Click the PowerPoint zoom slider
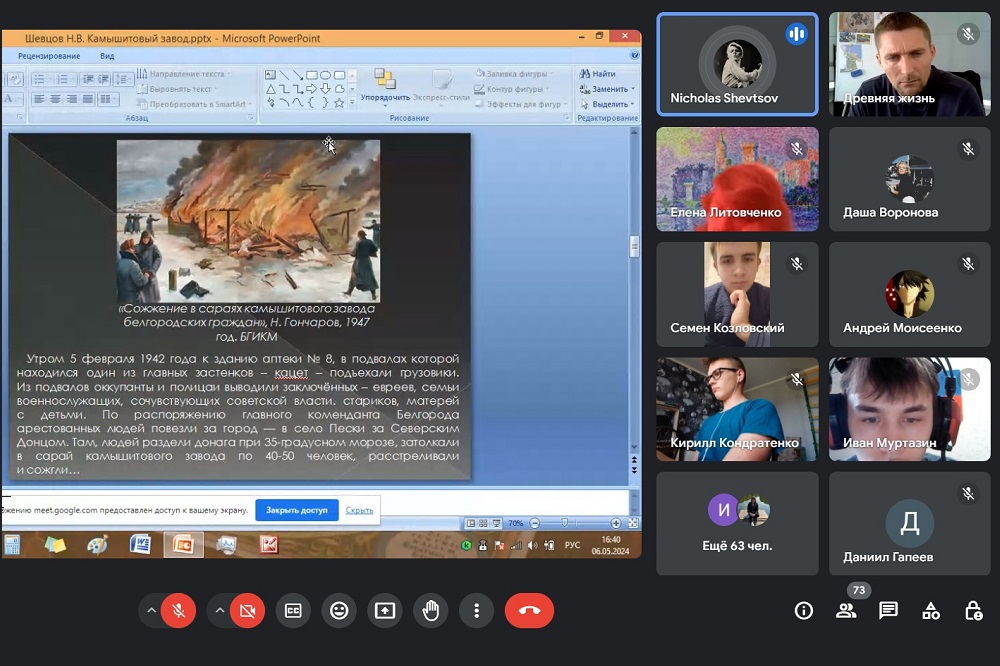 tap(566, 523)
